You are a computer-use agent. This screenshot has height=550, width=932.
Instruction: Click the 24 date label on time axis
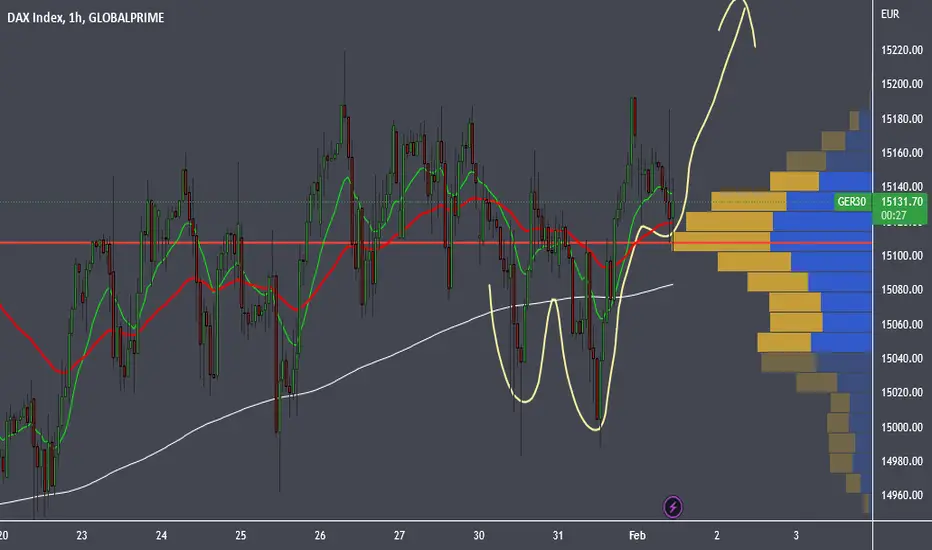[x=161, y=535]
